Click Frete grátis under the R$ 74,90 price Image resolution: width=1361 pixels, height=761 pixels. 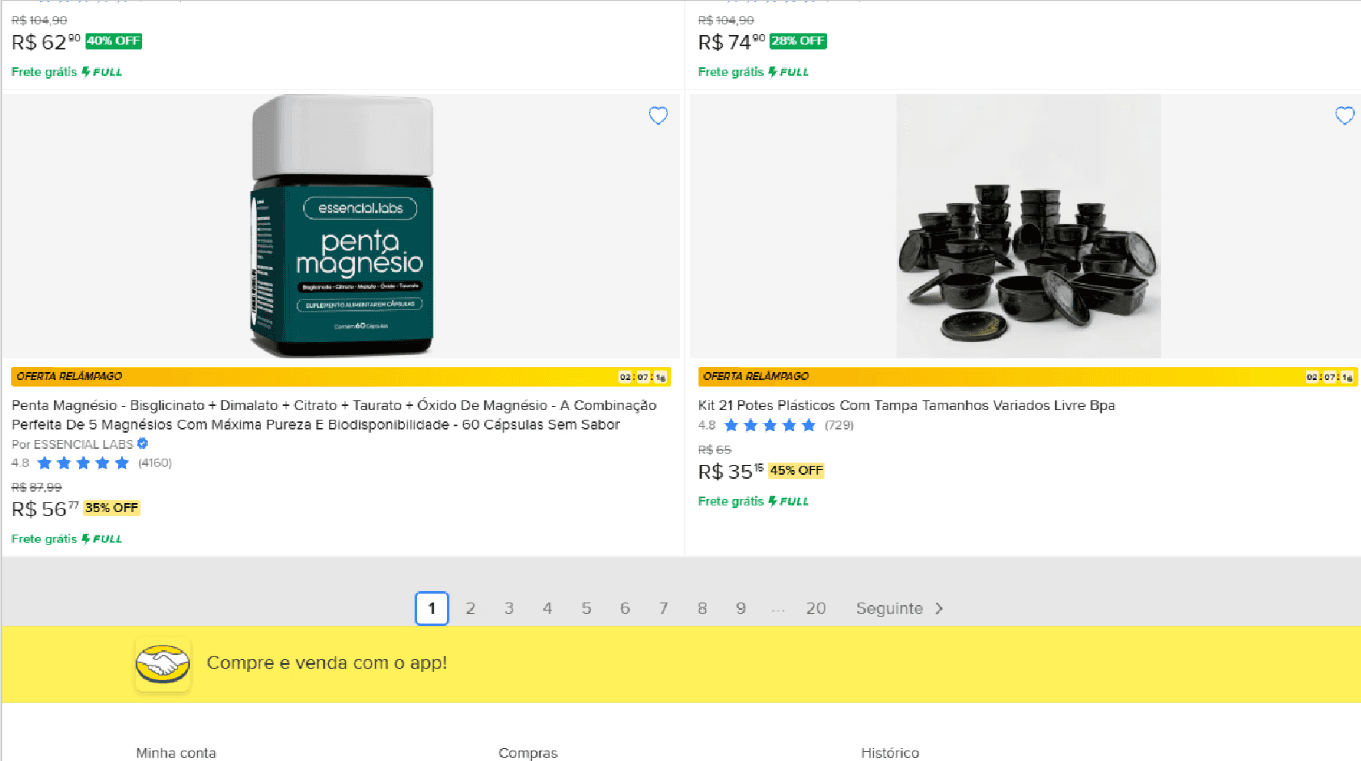coord(731,72)
